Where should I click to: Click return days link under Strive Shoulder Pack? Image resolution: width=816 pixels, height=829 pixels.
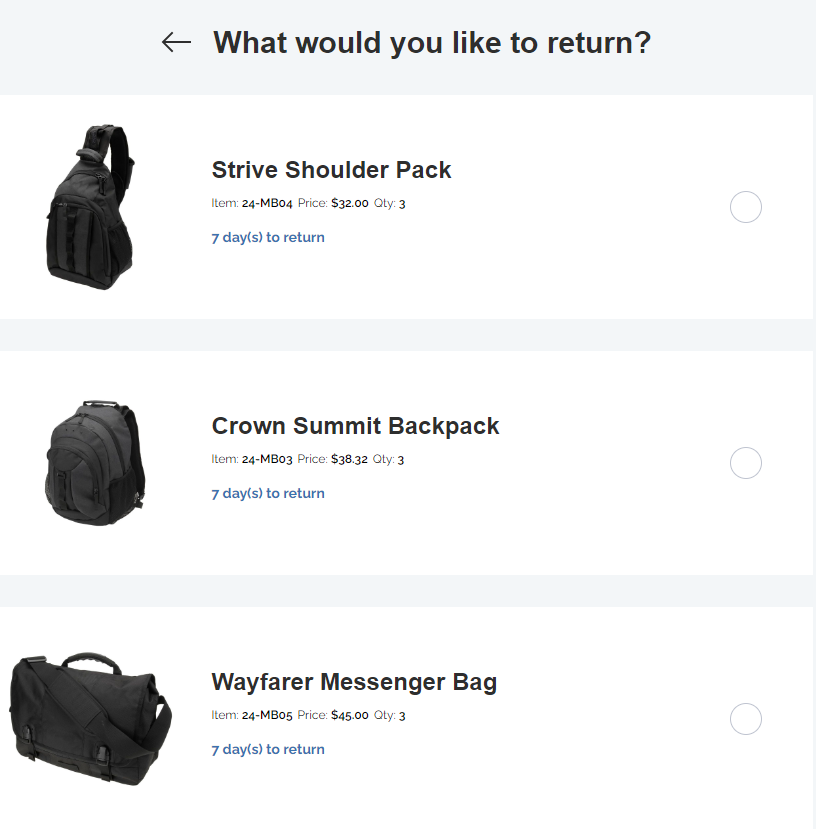click(268, 237)
